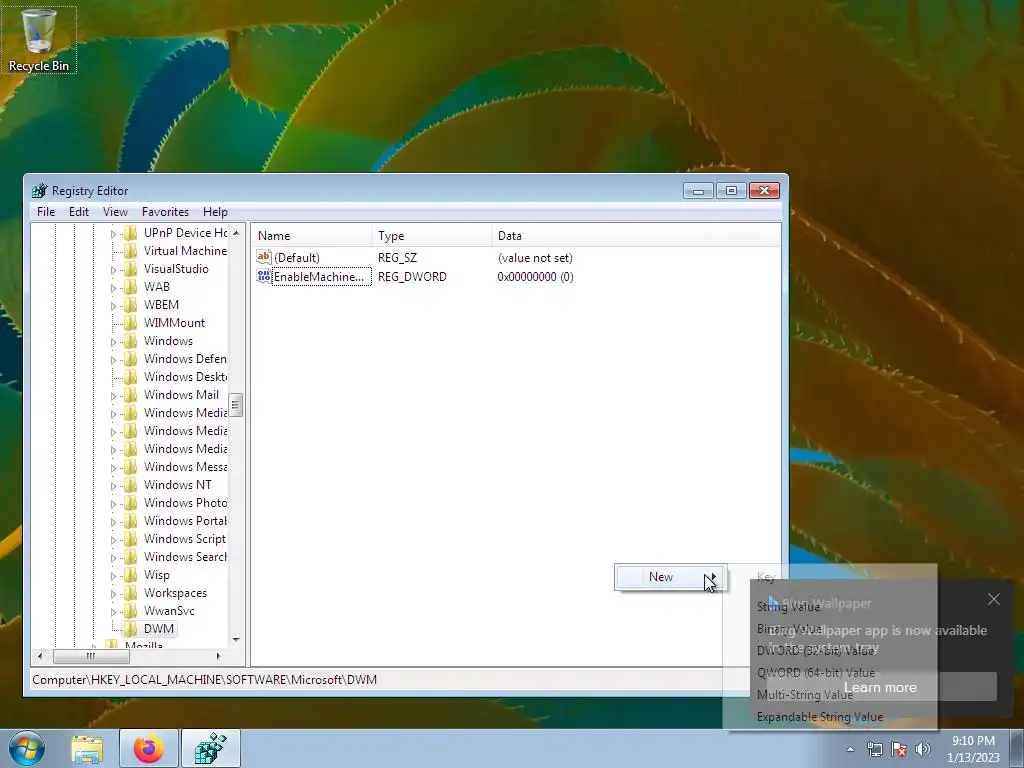Click the WAB folder icon
1024x768 pixels.
point(131,287)
